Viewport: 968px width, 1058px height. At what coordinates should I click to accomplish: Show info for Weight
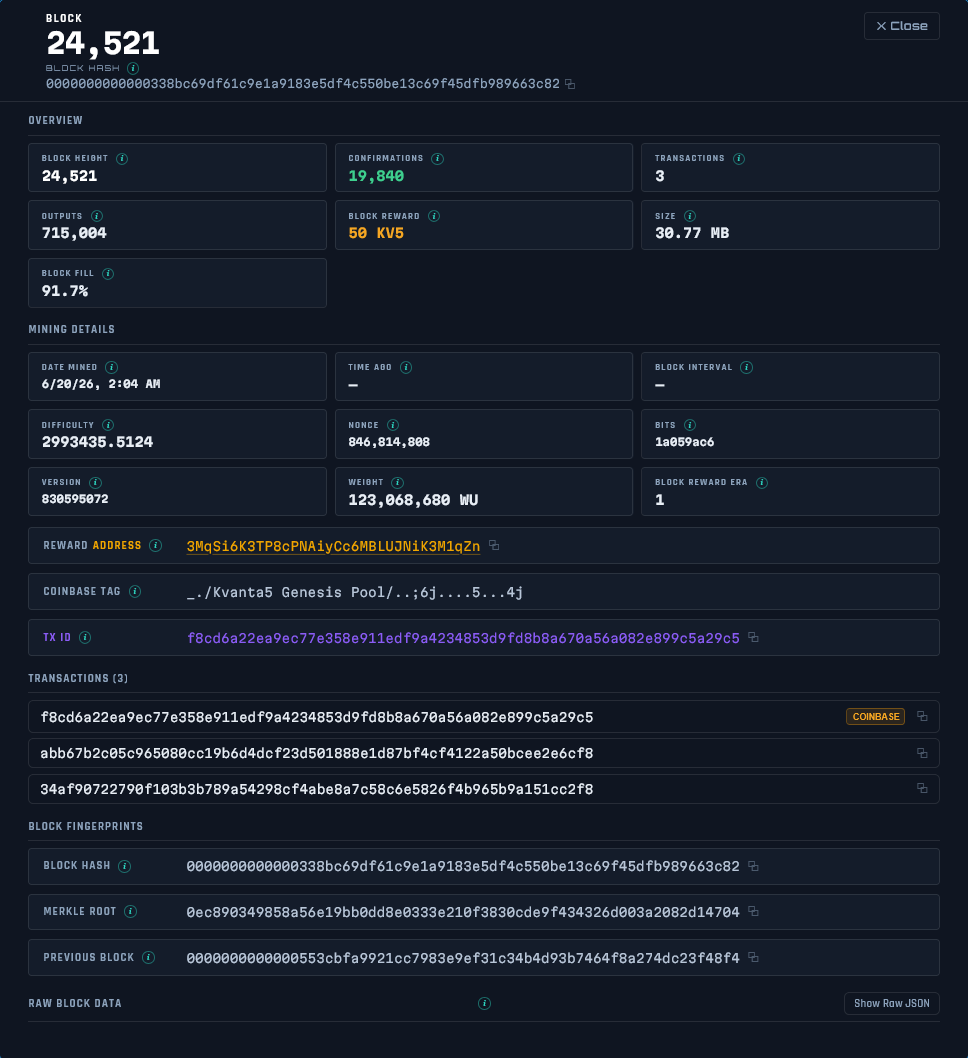397,482
